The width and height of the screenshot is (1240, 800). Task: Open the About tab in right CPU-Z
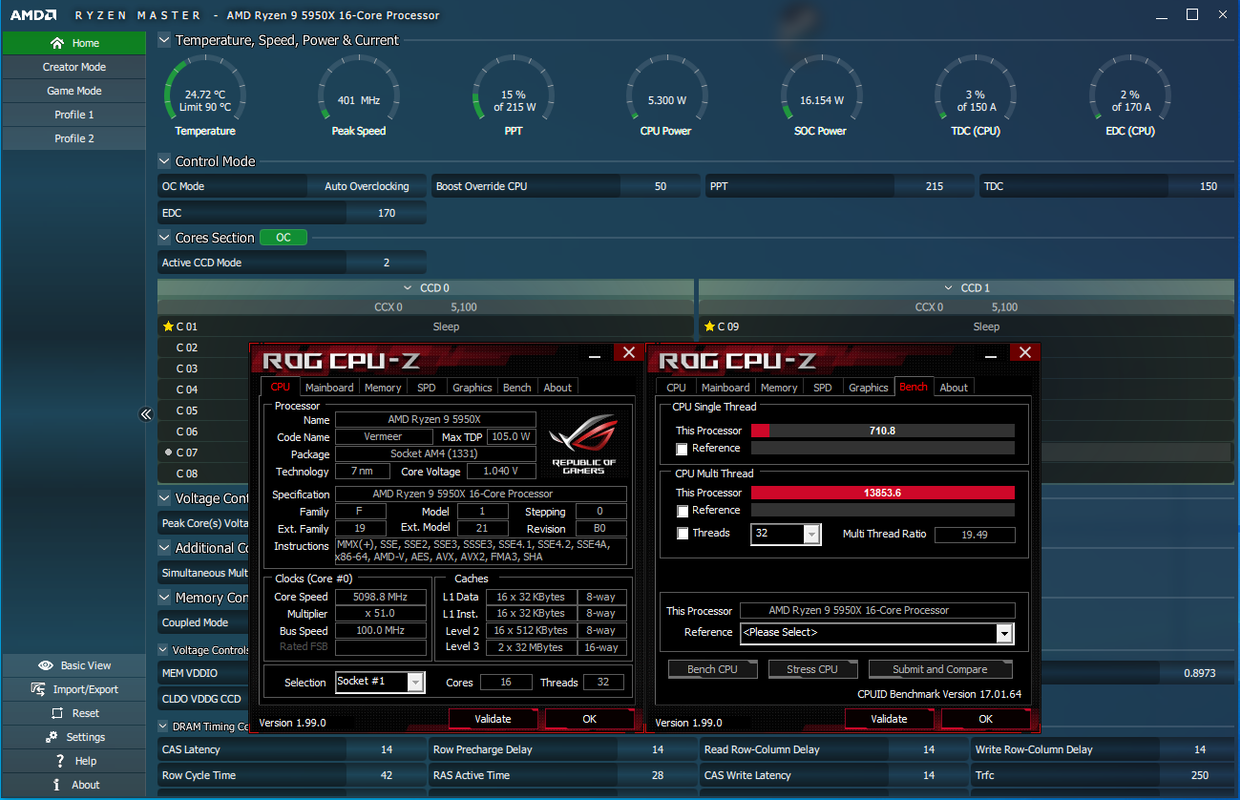(x=954, y=387)
